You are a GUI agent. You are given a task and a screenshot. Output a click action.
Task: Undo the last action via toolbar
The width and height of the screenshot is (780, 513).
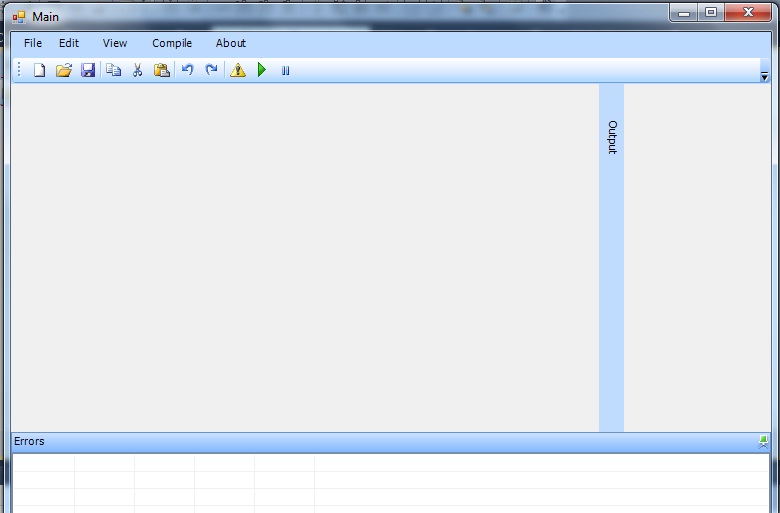point(188,70)
